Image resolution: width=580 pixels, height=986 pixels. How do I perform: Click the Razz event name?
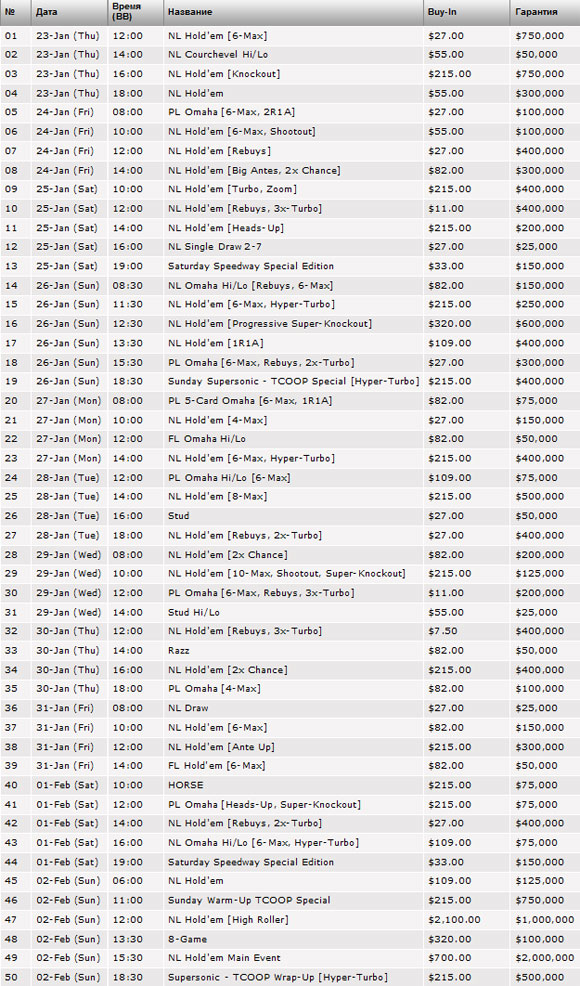[x=179, y=650]
